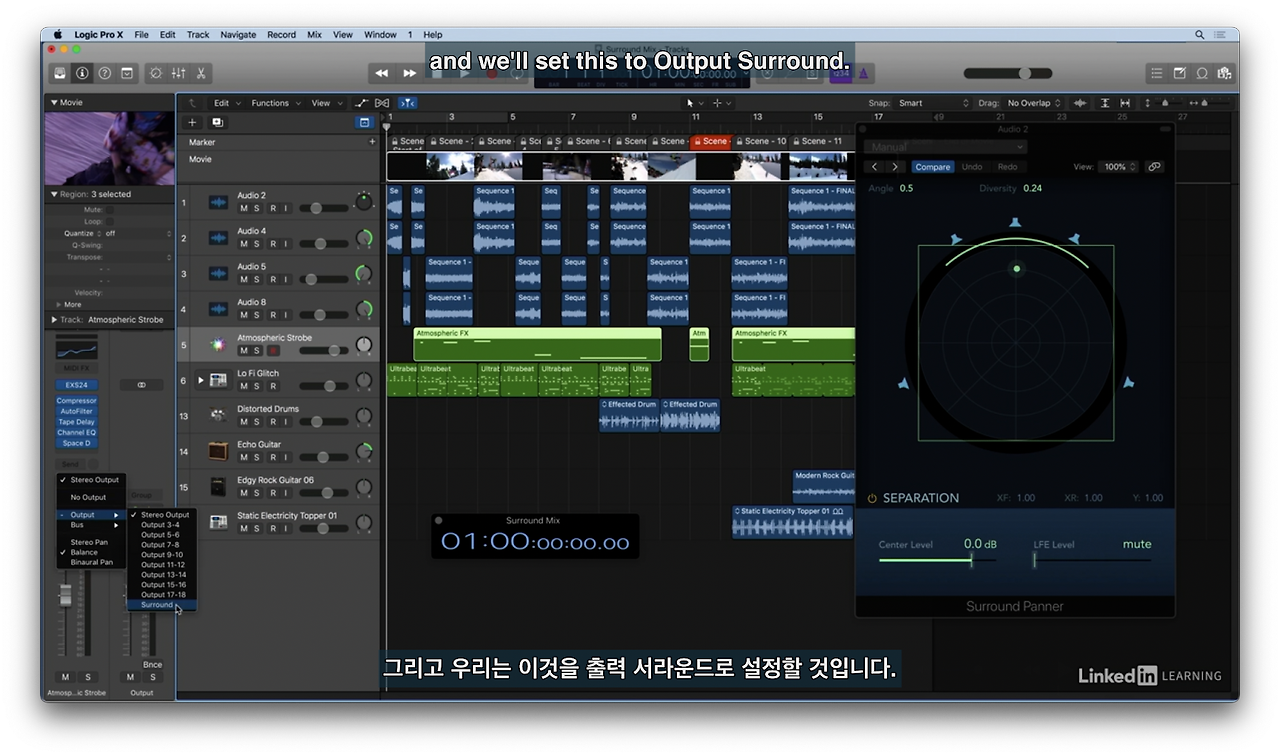Open the List Editors icon

[x=1157, y=73]
